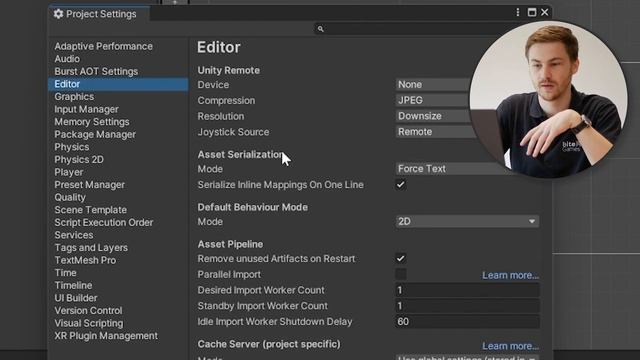The width and height of the screenshot is (640, 360).
Task: Open Script Execution Order settings
Action: 104,222
